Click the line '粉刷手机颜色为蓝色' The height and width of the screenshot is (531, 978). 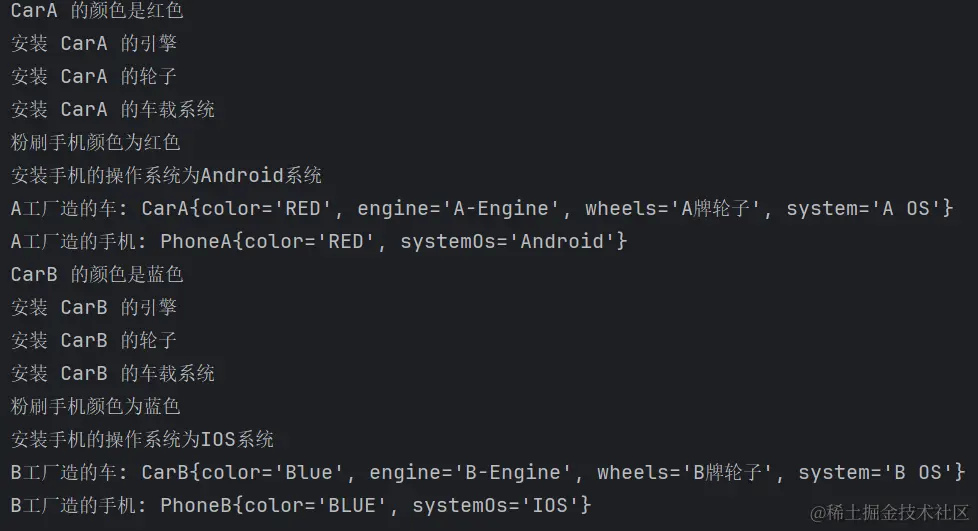tap(95, 407)
